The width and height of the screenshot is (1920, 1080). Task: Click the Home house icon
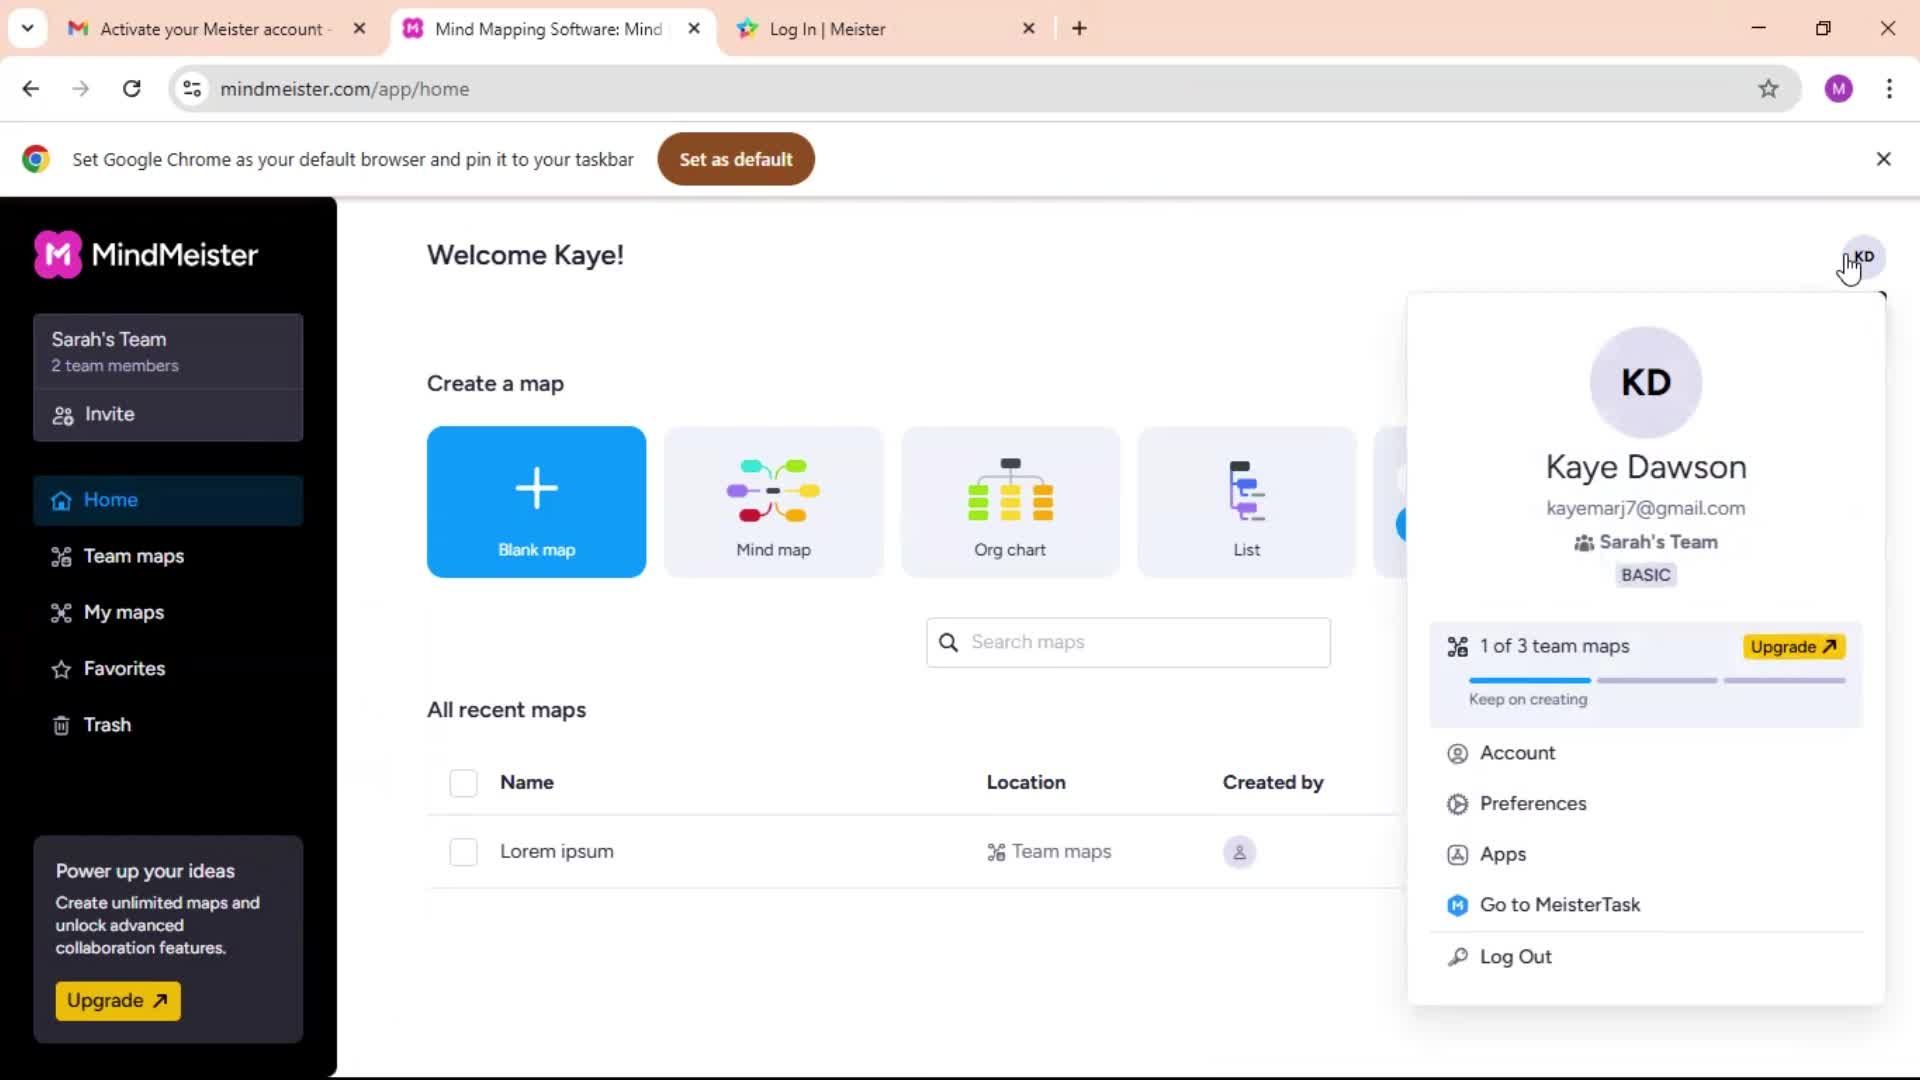click(61, 500)
